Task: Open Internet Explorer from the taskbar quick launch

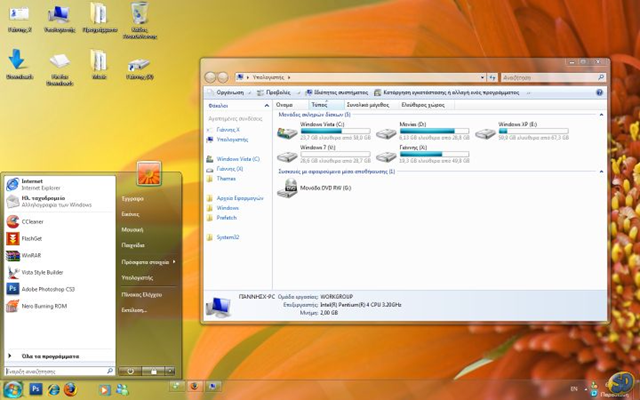Action: click(53, 390)
